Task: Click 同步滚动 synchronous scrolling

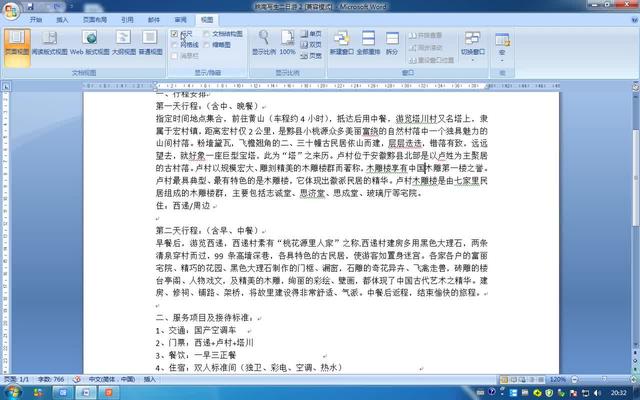Action: pyautogui.click(x=425, y=48)
